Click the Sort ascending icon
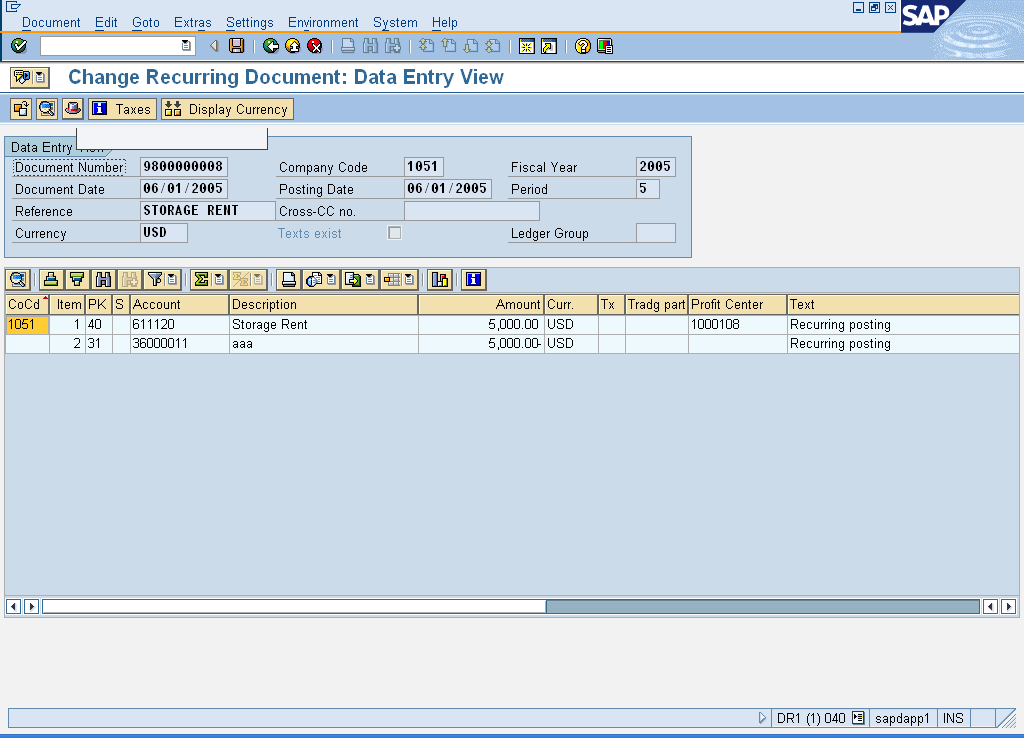This screenshot has width=1024, height=738. (51, 280)
